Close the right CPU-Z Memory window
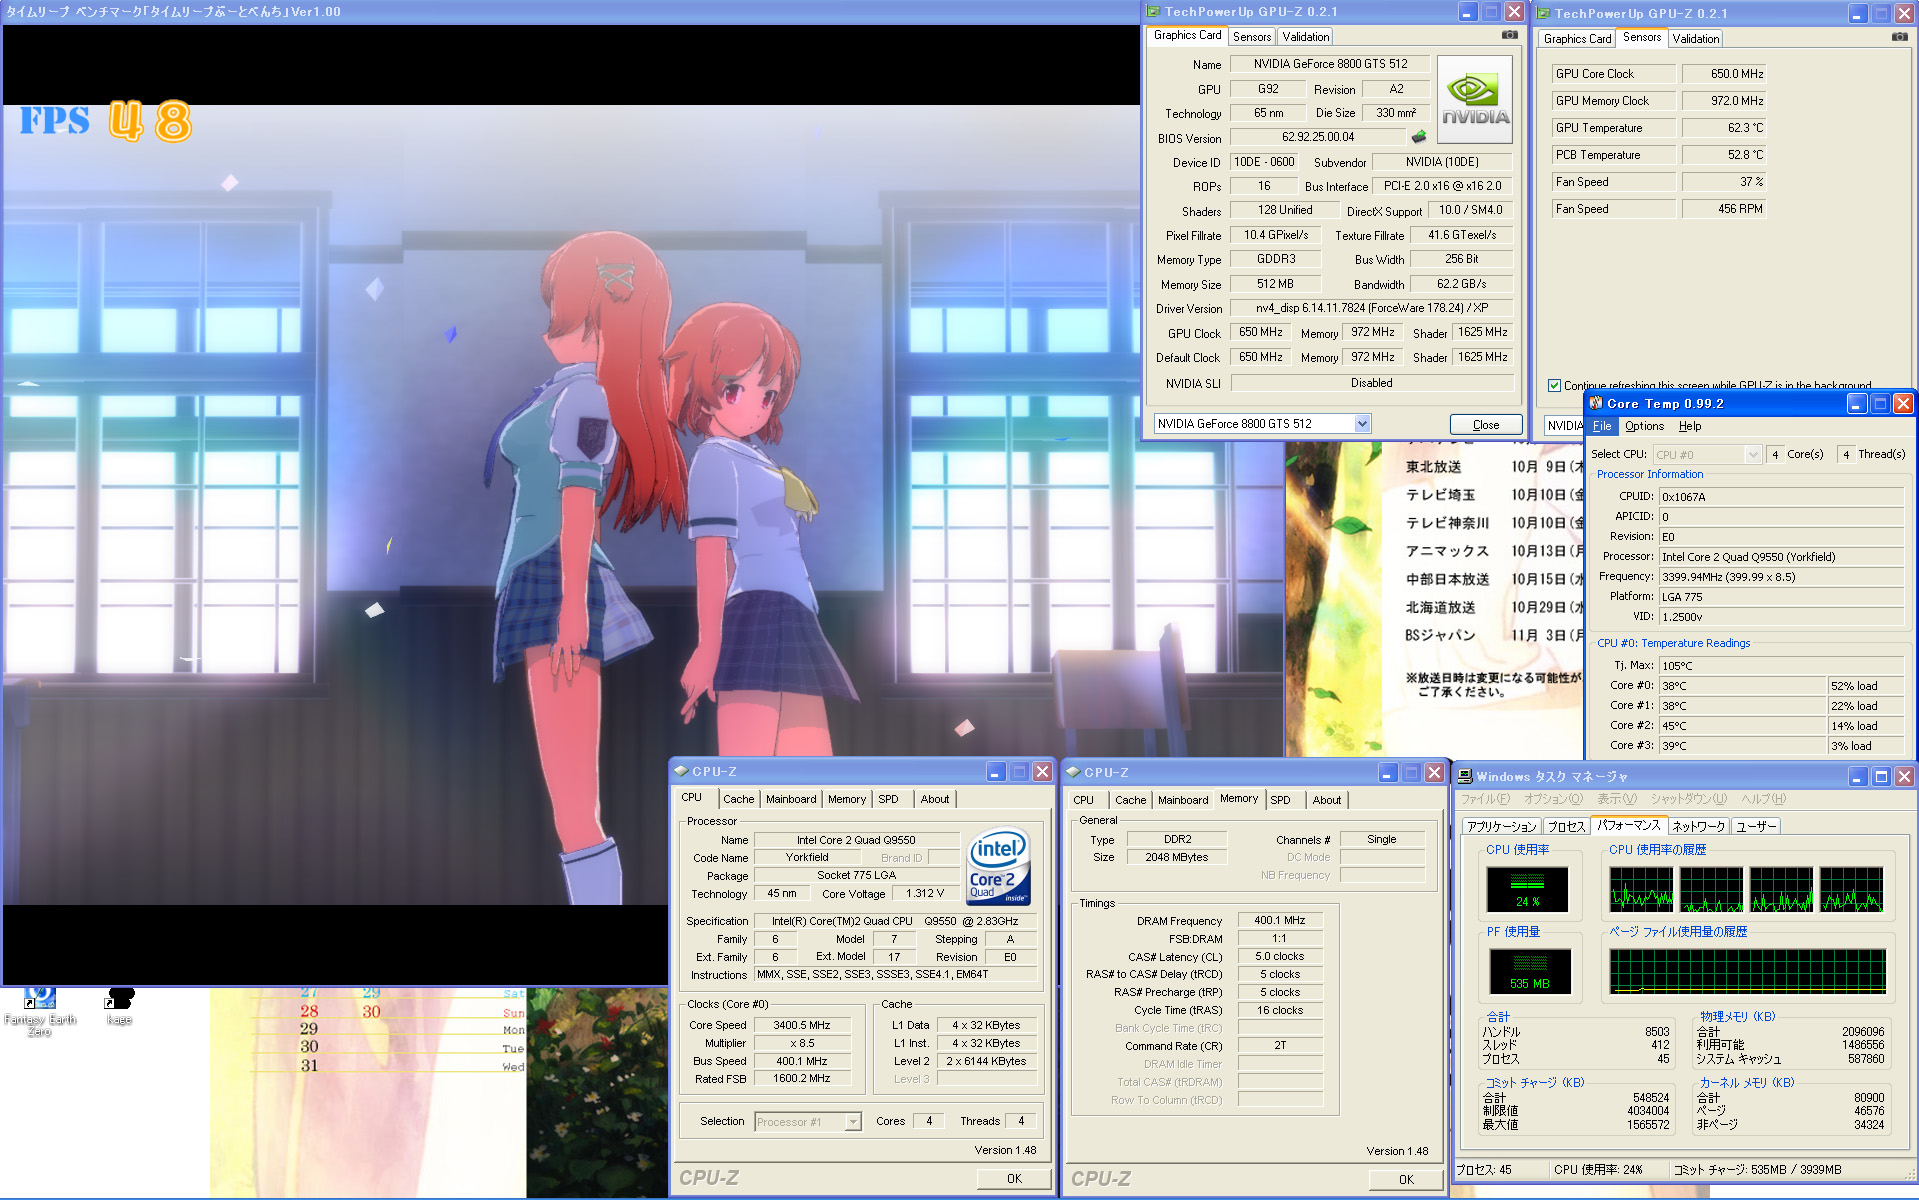This screenshot has height=1200, width=1919. point(1434,772)
